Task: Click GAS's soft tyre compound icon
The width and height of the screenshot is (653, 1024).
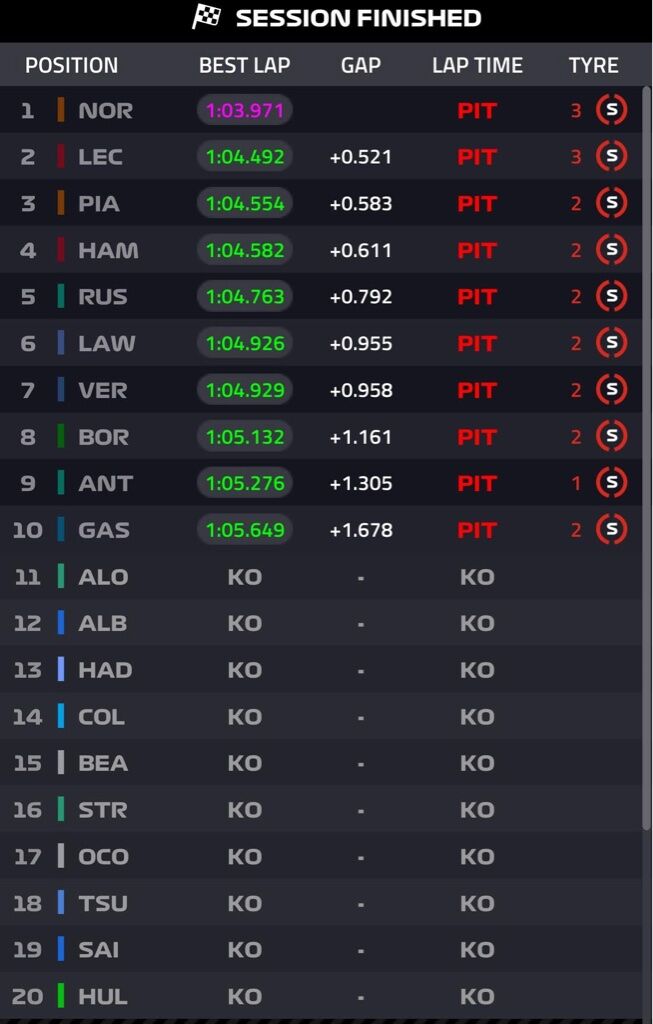Action: [x=611, y=530]
